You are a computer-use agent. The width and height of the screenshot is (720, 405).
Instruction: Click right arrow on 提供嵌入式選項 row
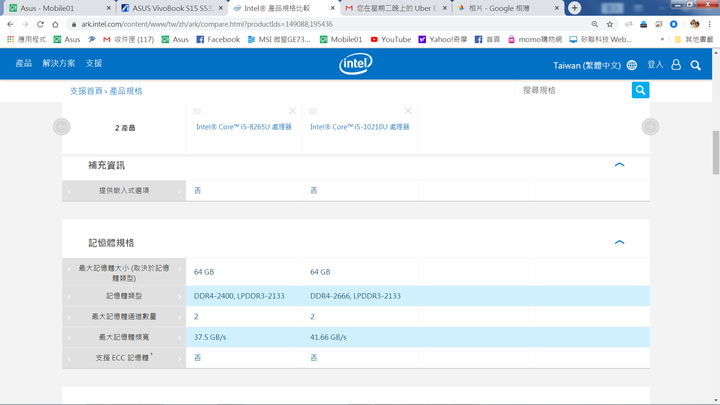click(x=180, y=191)
